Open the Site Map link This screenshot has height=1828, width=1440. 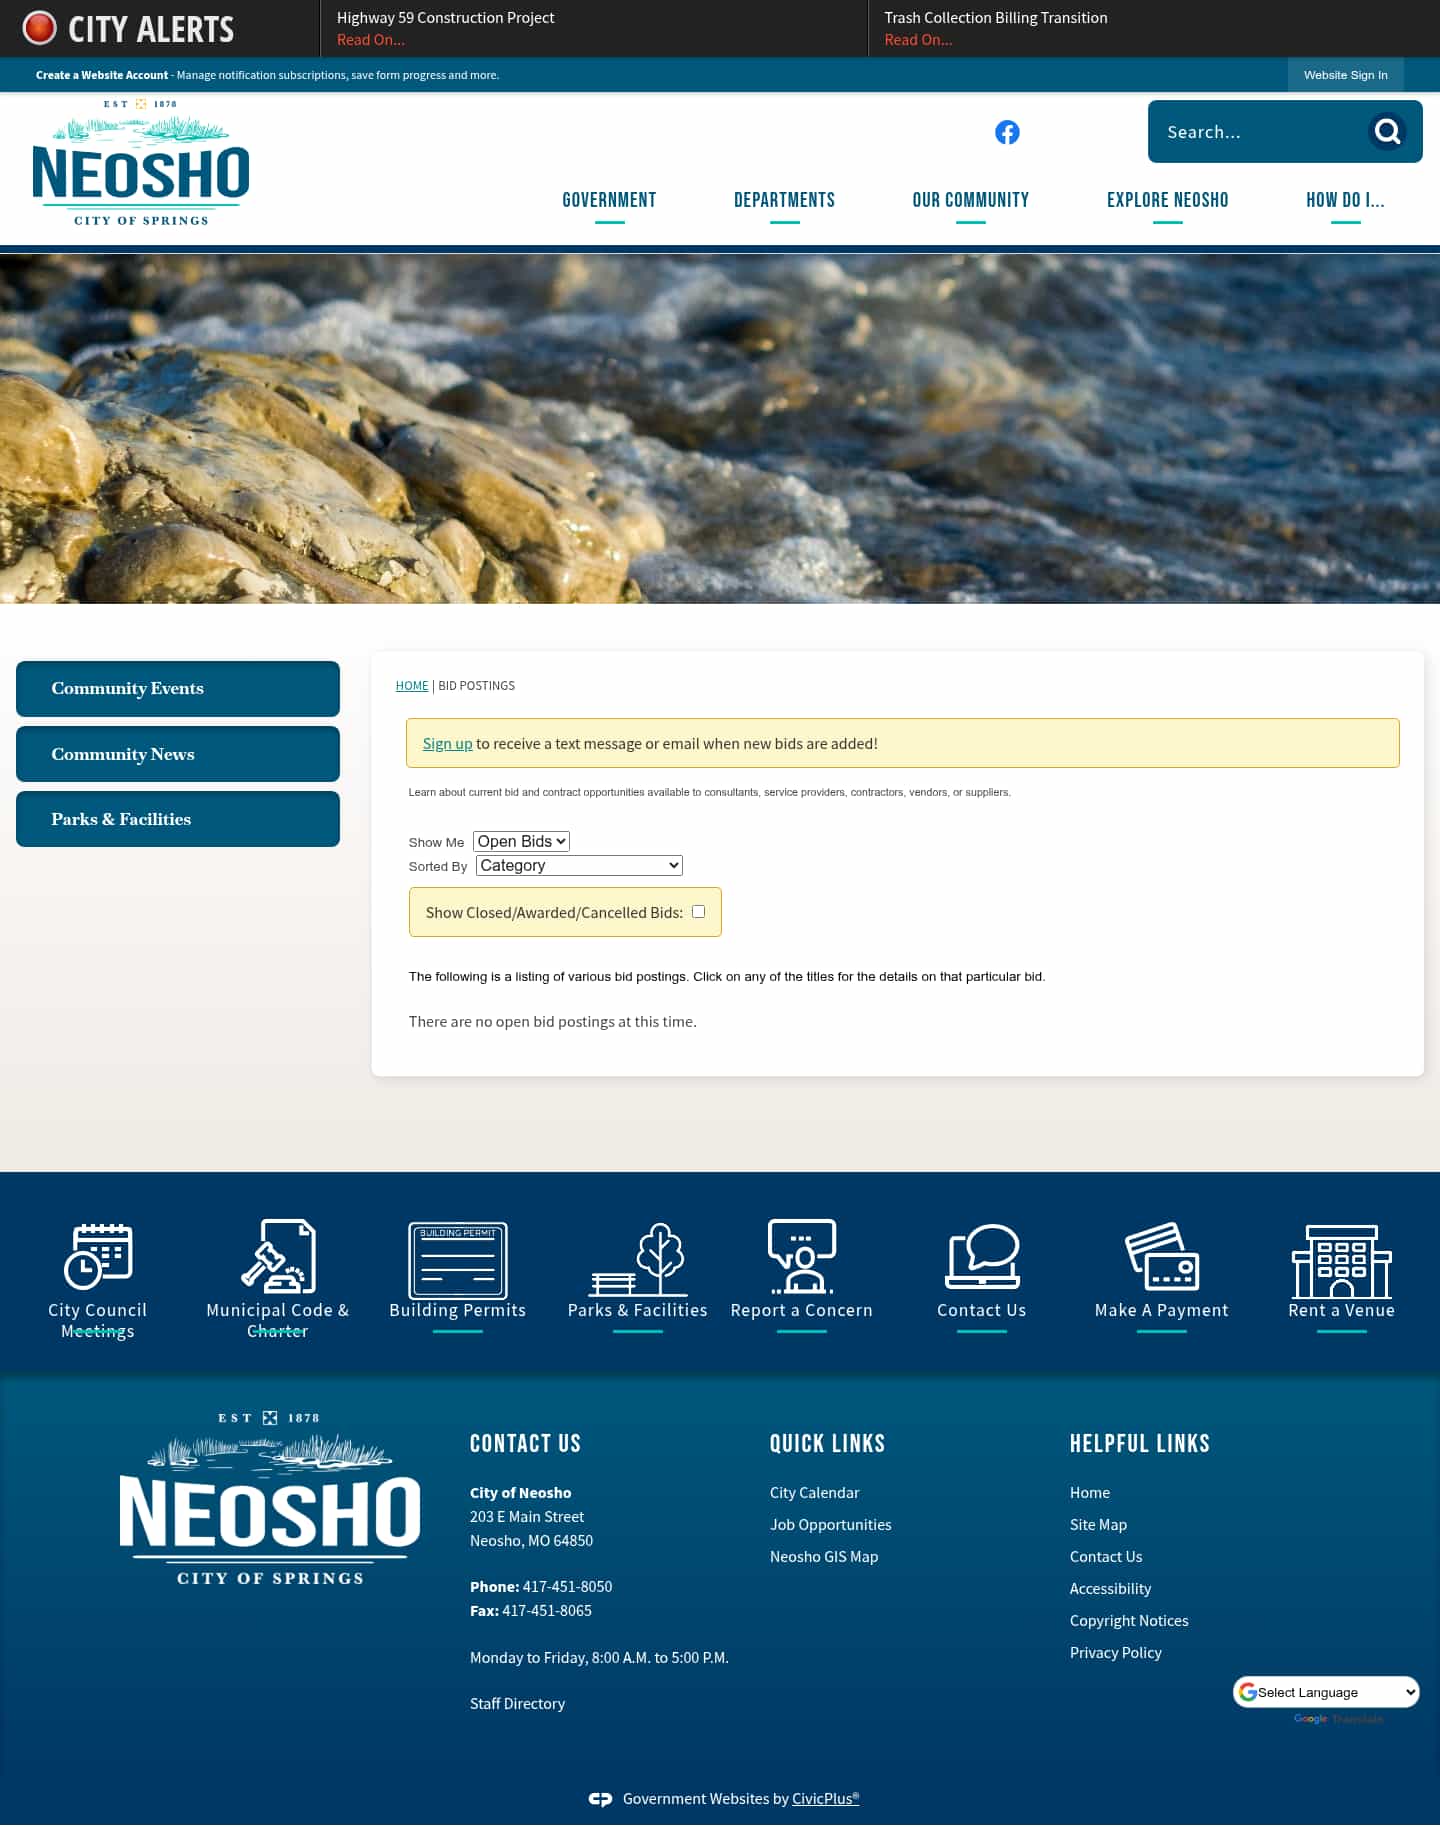[x=1098, y=1525]
